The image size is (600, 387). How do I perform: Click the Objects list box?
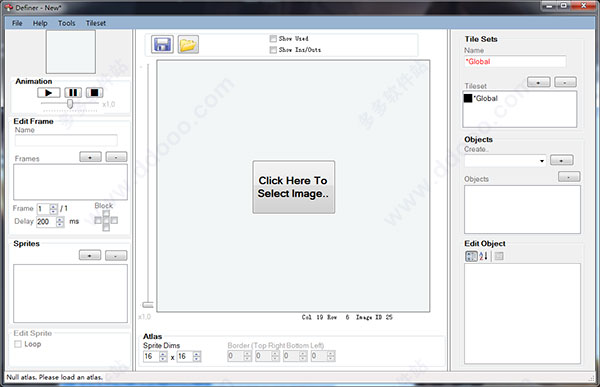coord(522,209)
